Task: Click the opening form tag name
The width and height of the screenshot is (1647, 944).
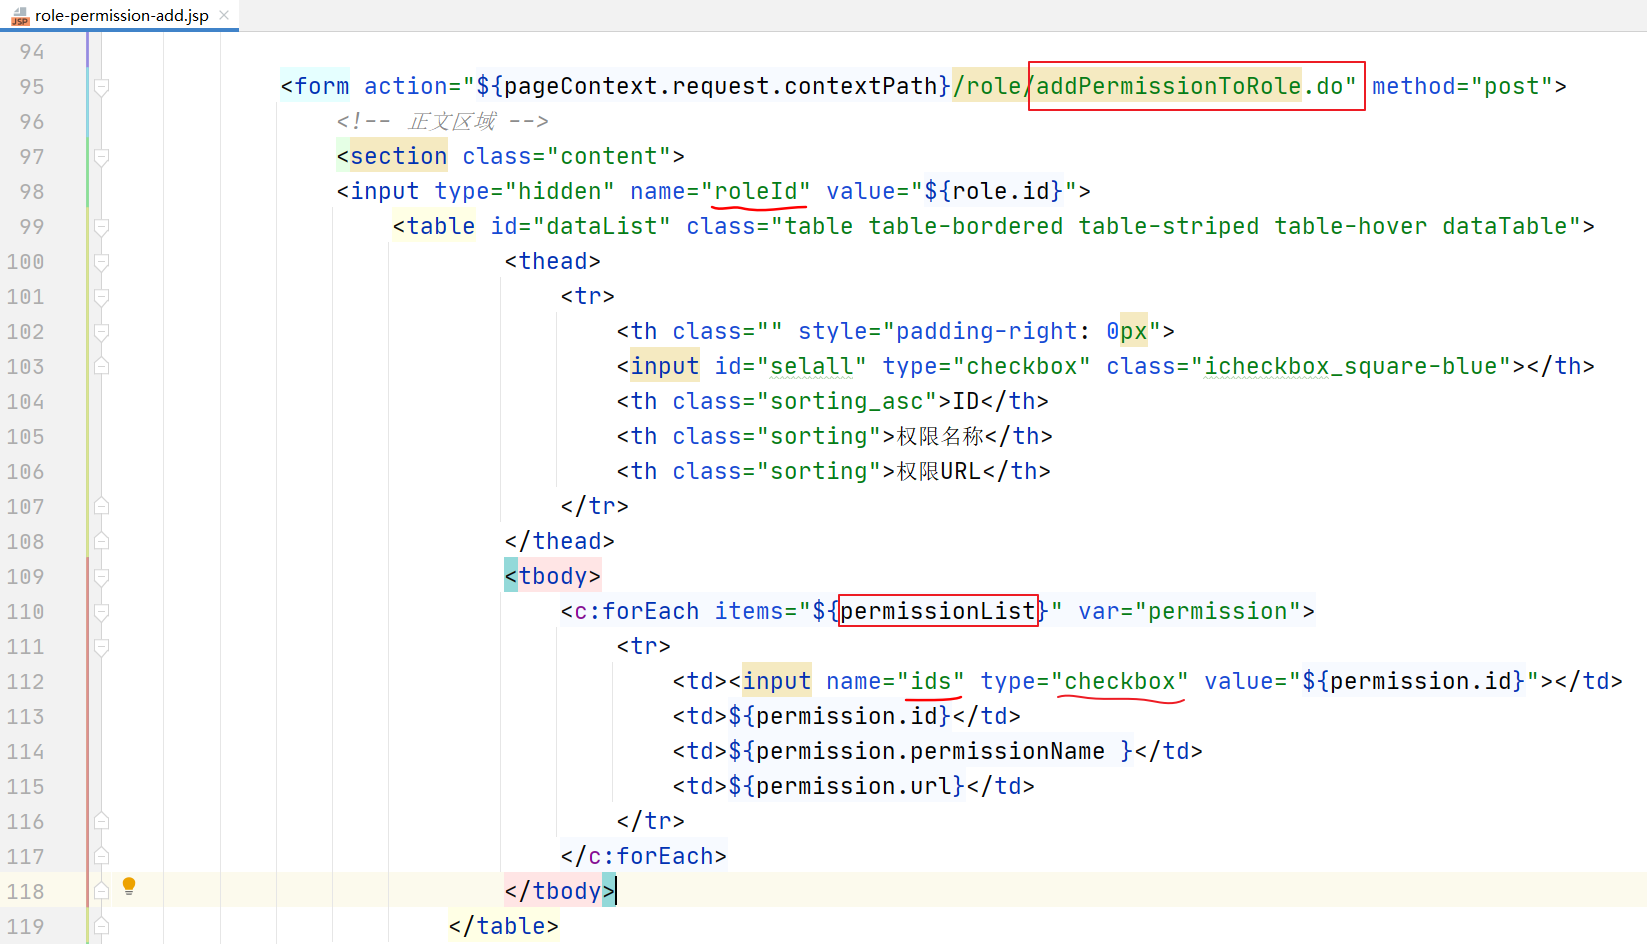Action: [322, 87]
